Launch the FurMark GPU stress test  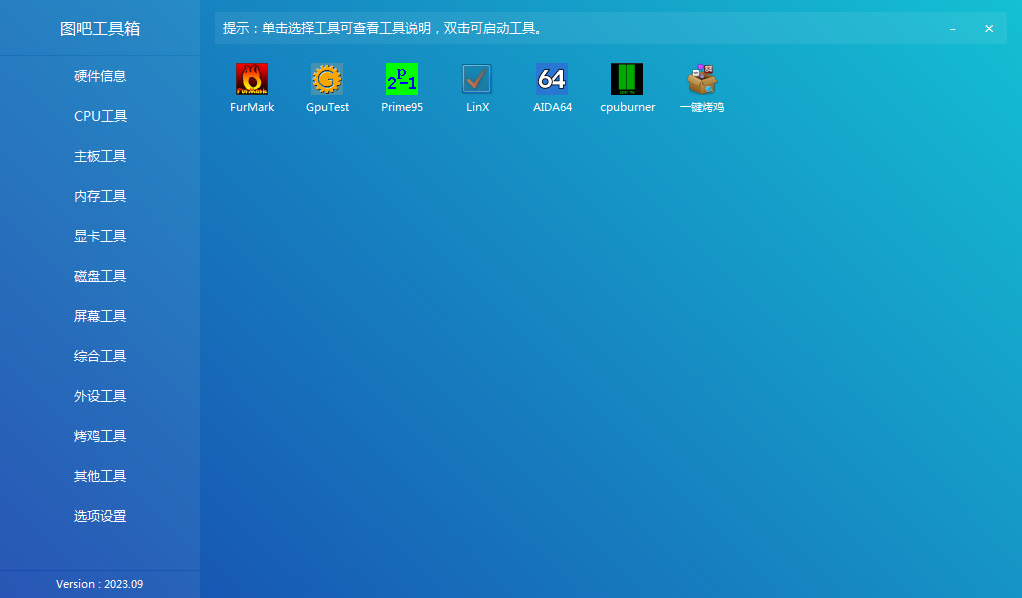[251, 85]
